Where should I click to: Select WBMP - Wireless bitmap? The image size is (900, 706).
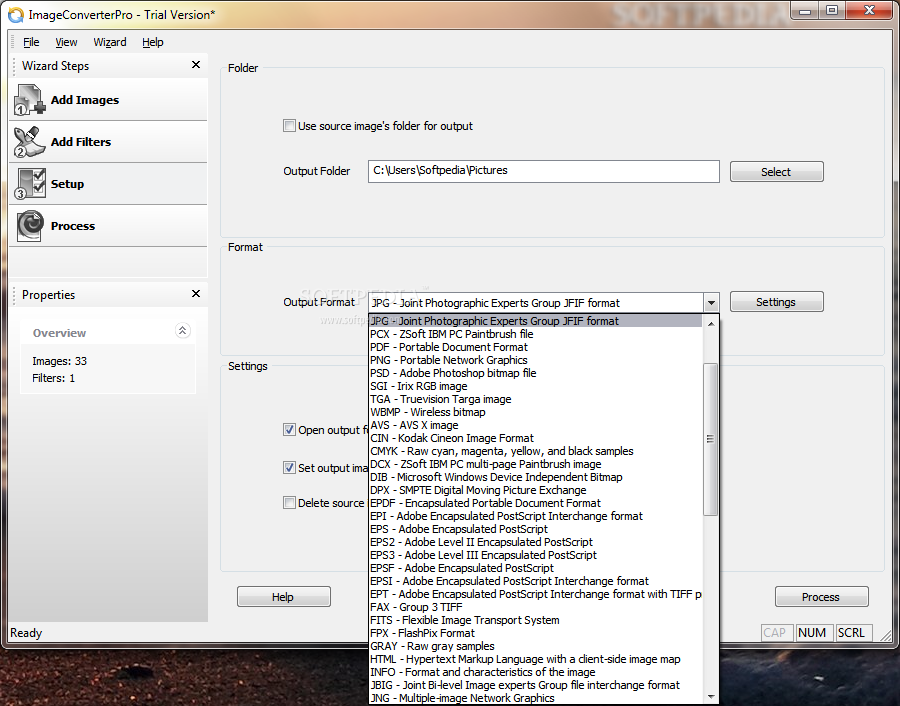coord(536,412)
